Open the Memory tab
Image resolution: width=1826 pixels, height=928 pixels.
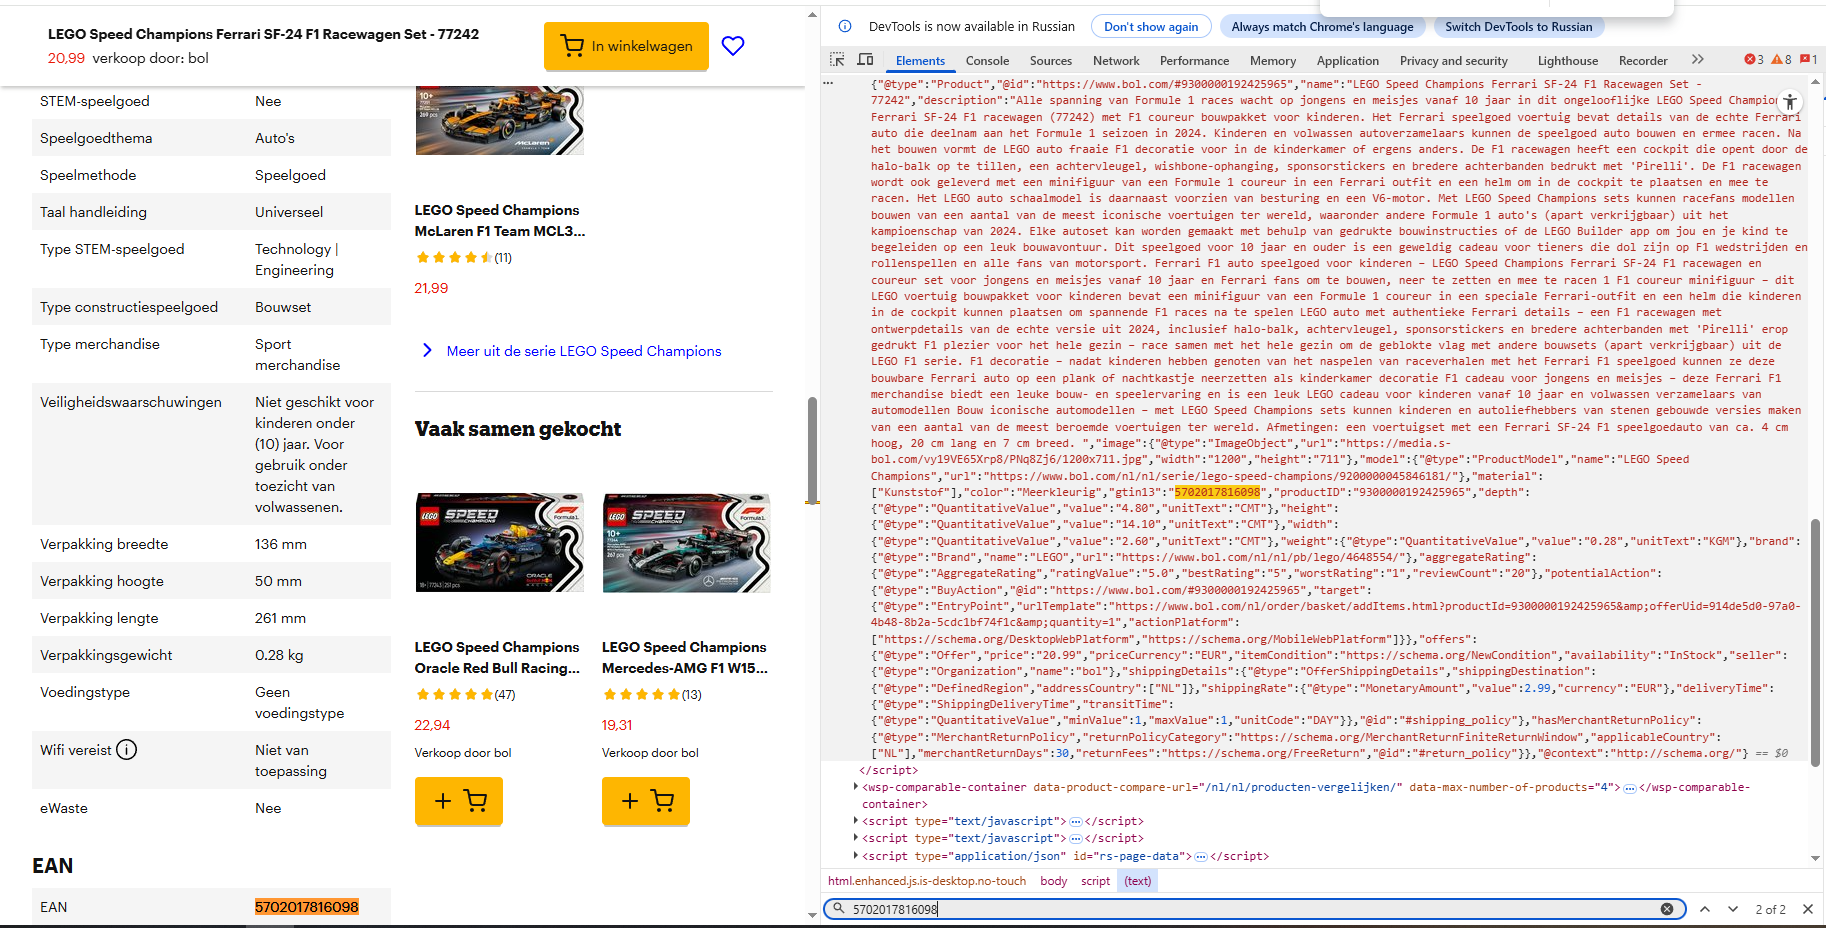coord(1272,61)
